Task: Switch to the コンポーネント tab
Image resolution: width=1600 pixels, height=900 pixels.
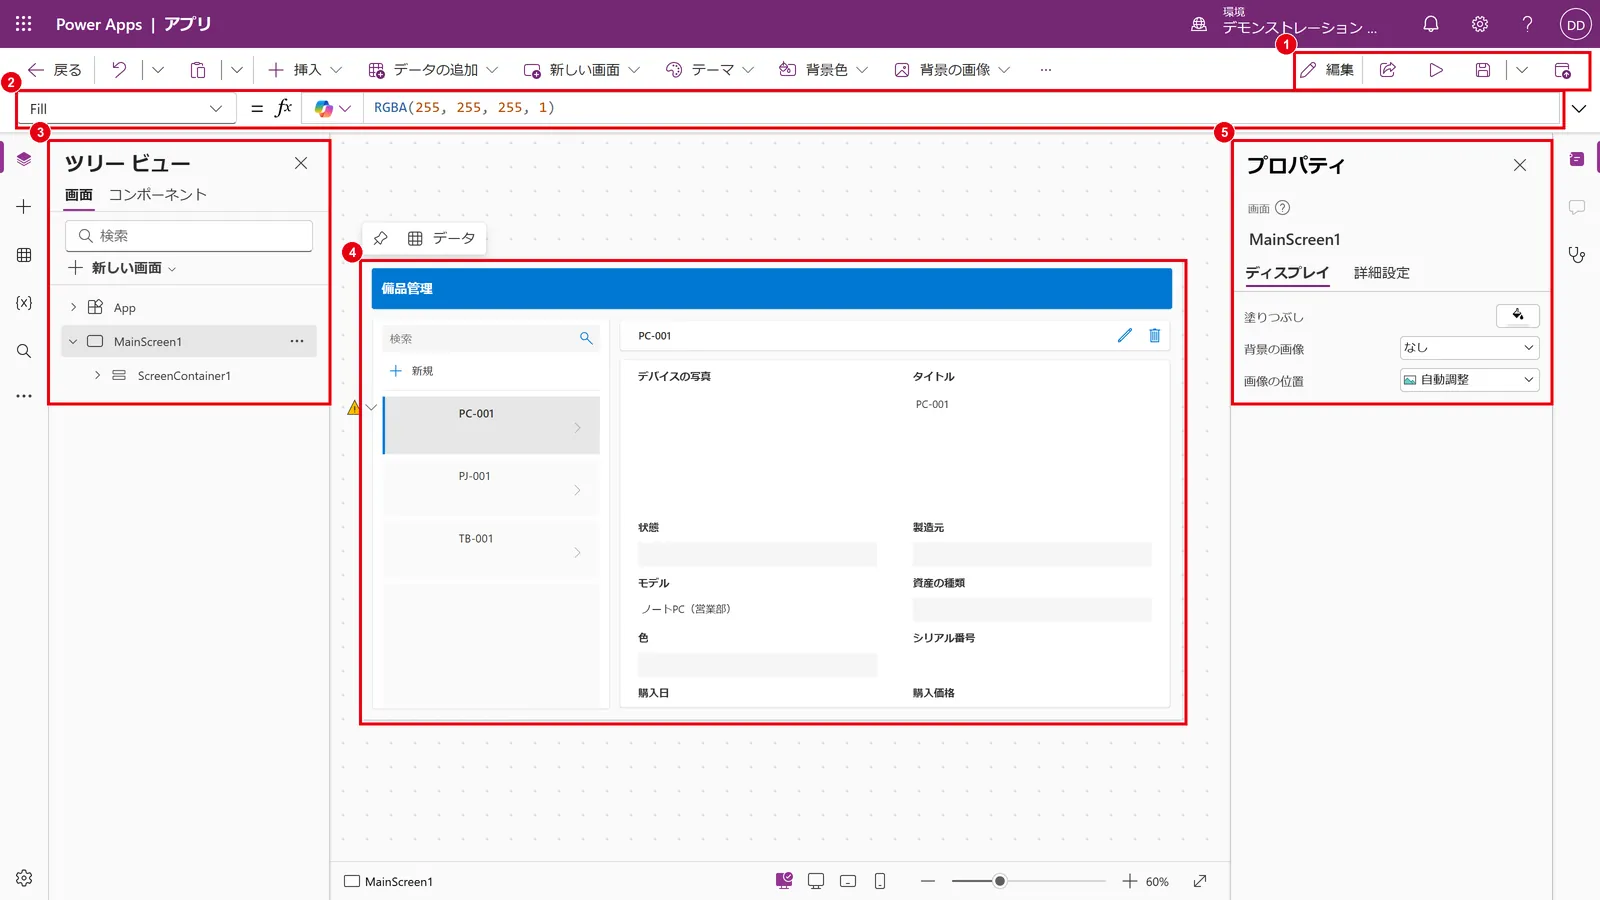Action: click(158, 195)
